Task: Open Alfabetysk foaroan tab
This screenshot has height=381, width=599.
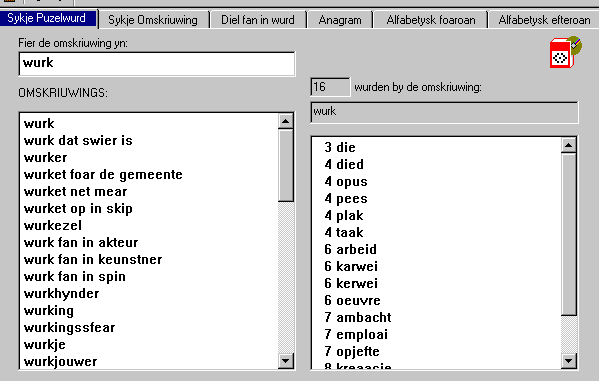Action: (x=431, y=20)
